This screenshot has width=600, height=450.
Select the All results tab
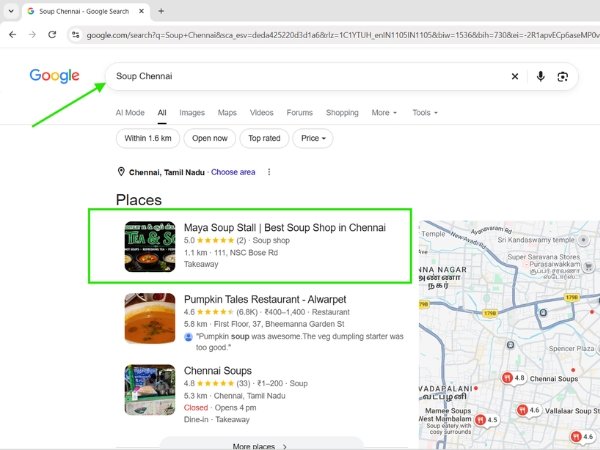(162, 113)
